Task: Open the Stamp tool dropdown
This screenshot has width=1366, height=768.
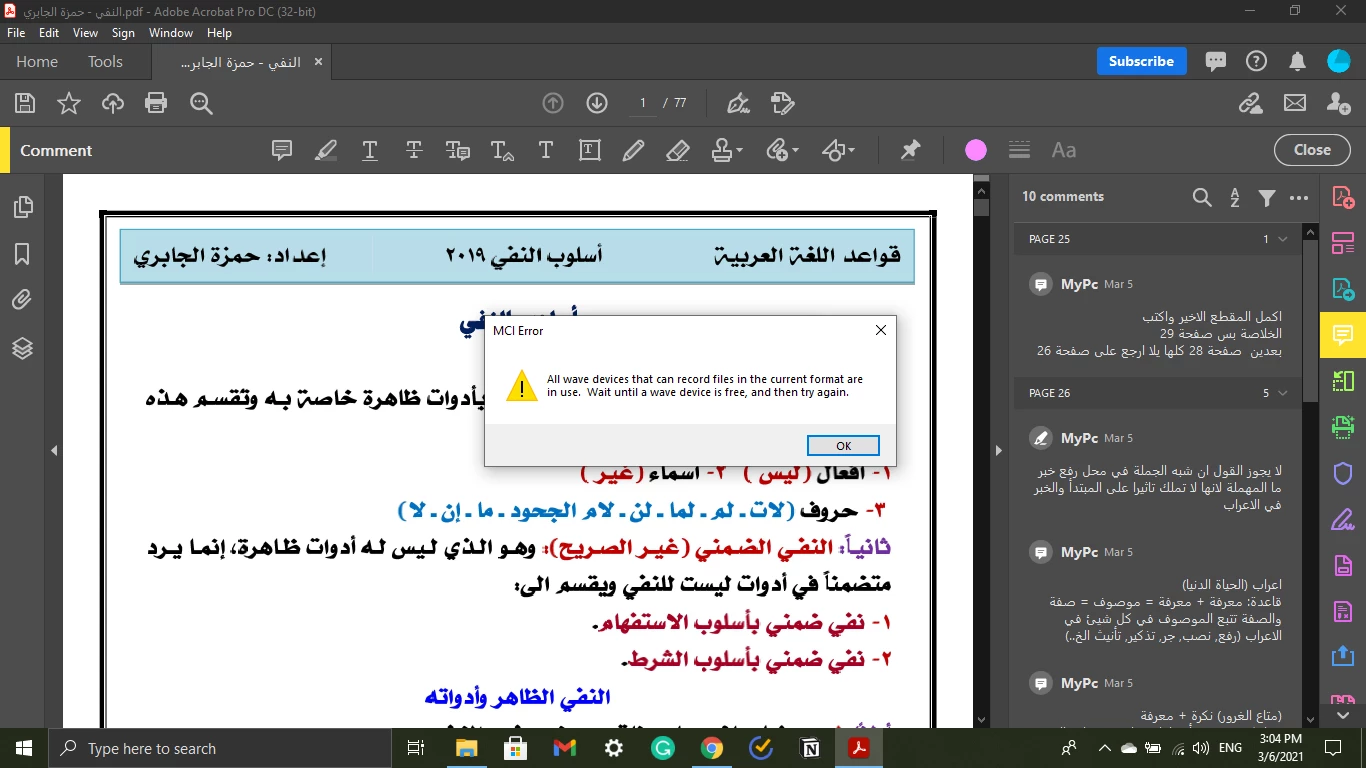Action: [727, 150]
